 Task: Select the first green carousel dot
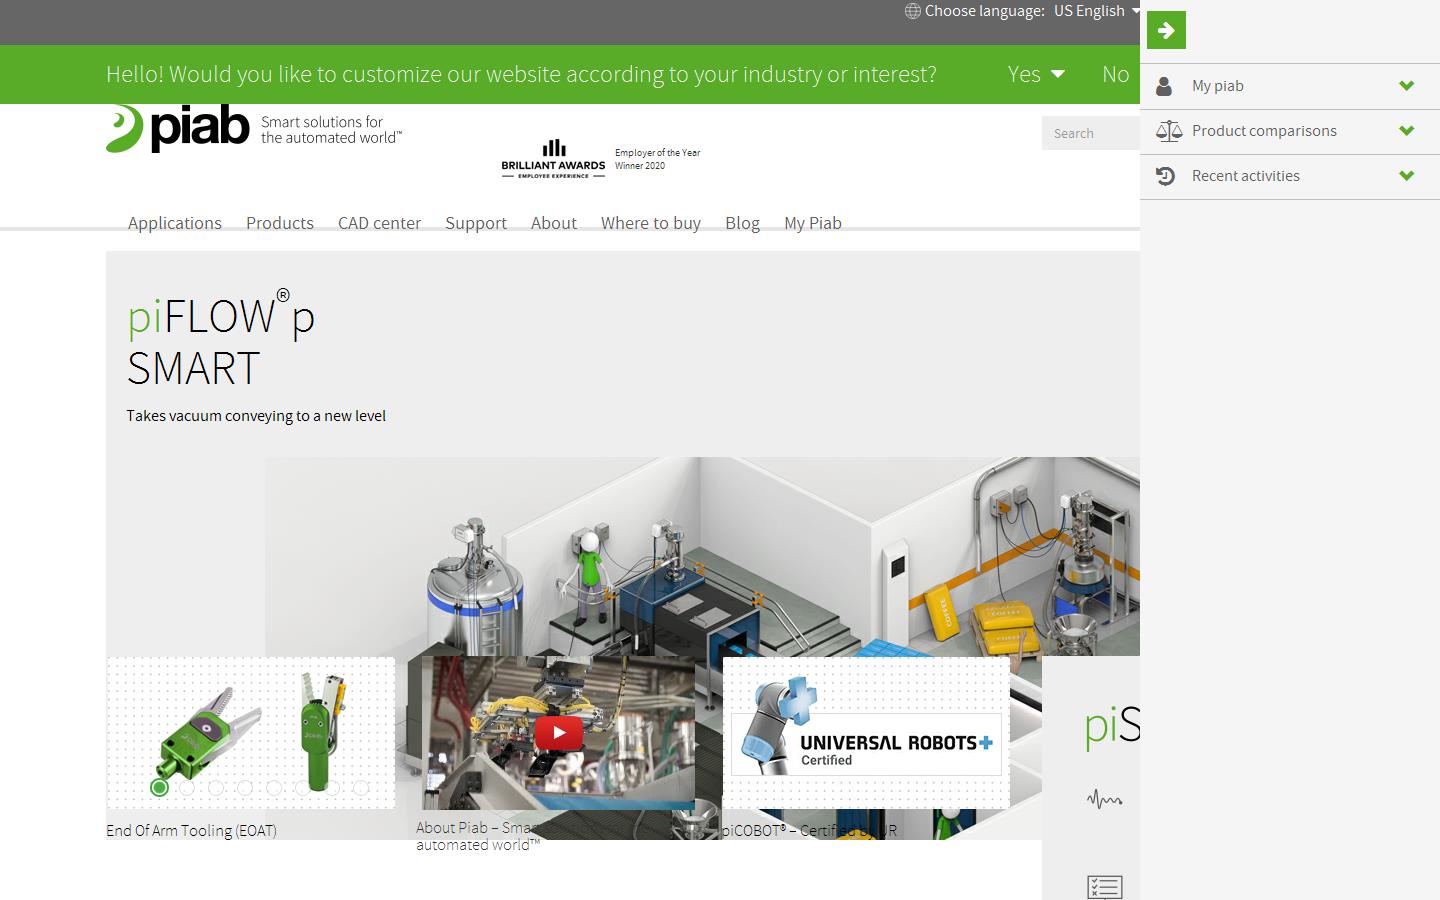pos(159,788)
